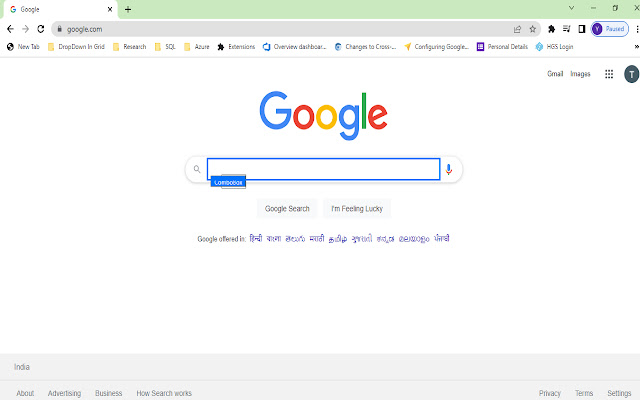Go back using the browser back arrow
This screenshot has height=400, width=640.
point(10,29)
